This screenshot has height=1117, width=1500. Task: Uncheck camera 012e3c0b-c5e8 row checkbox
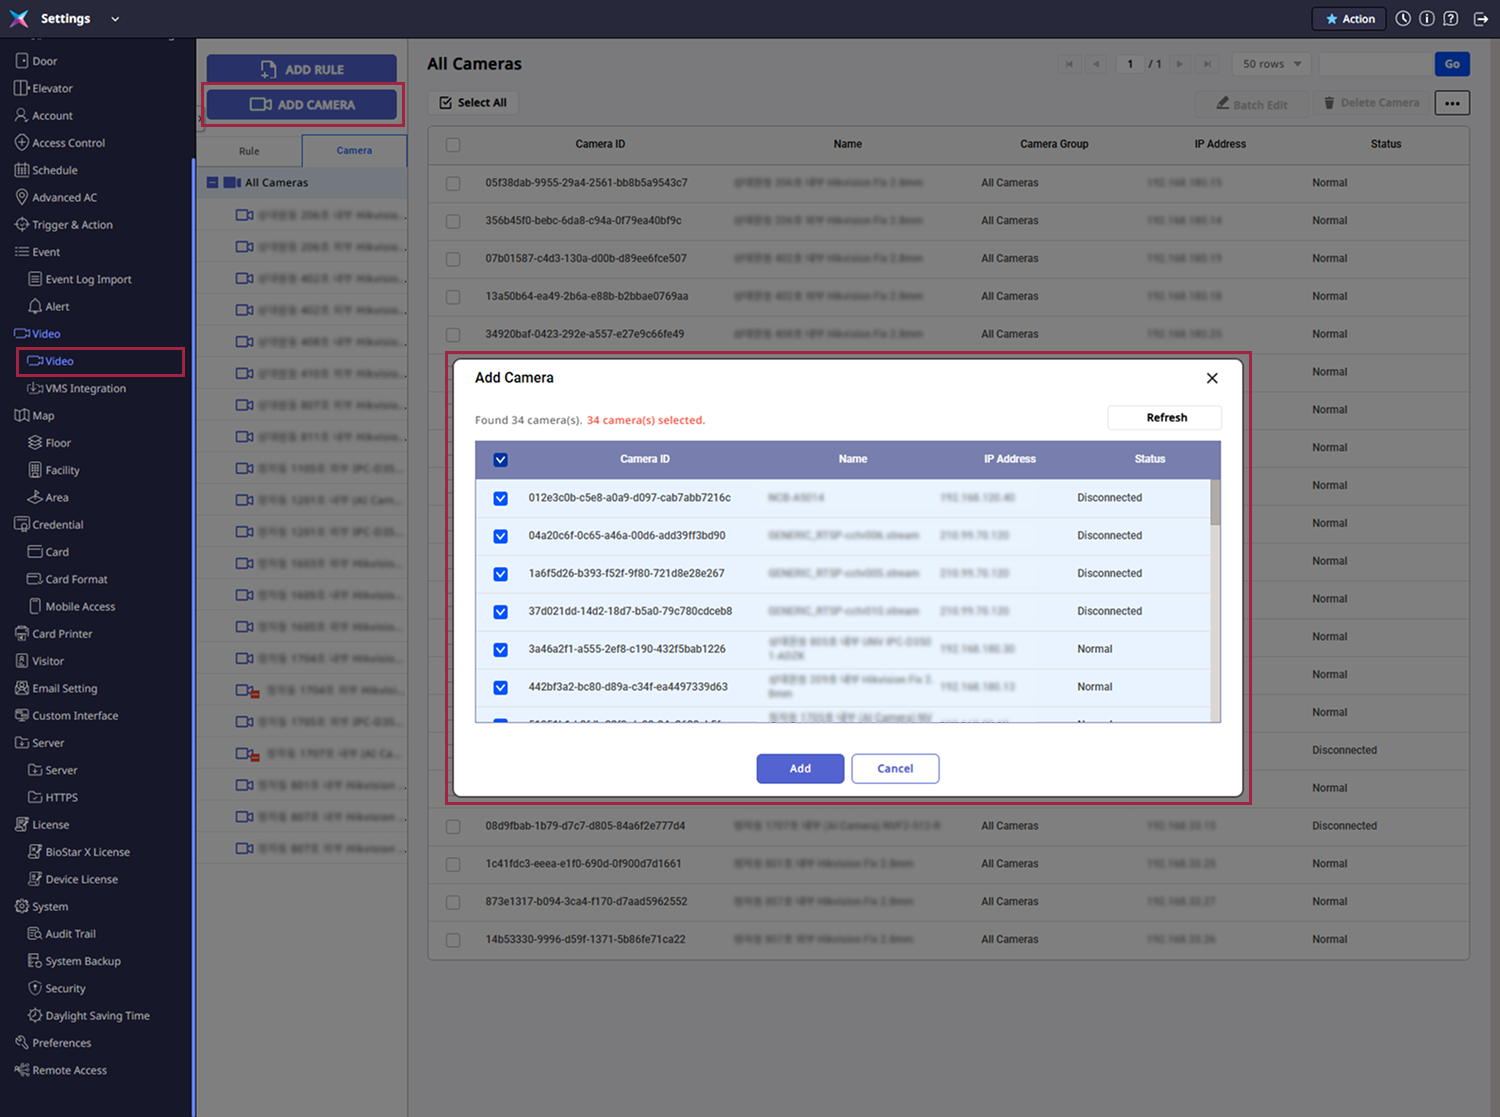pyautogui.click(x=501, y=498)
